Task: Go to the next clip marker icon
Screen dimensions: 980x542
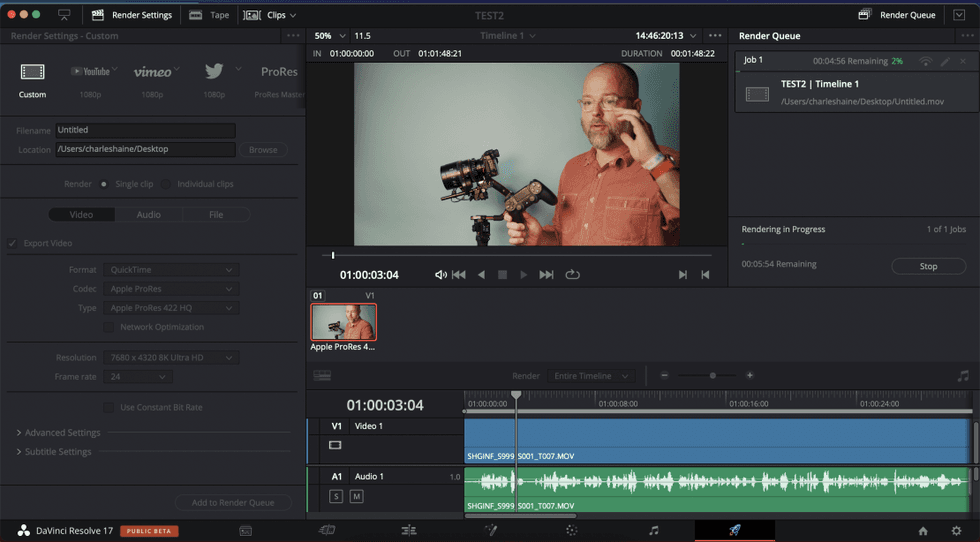Action: pos(682,274)
